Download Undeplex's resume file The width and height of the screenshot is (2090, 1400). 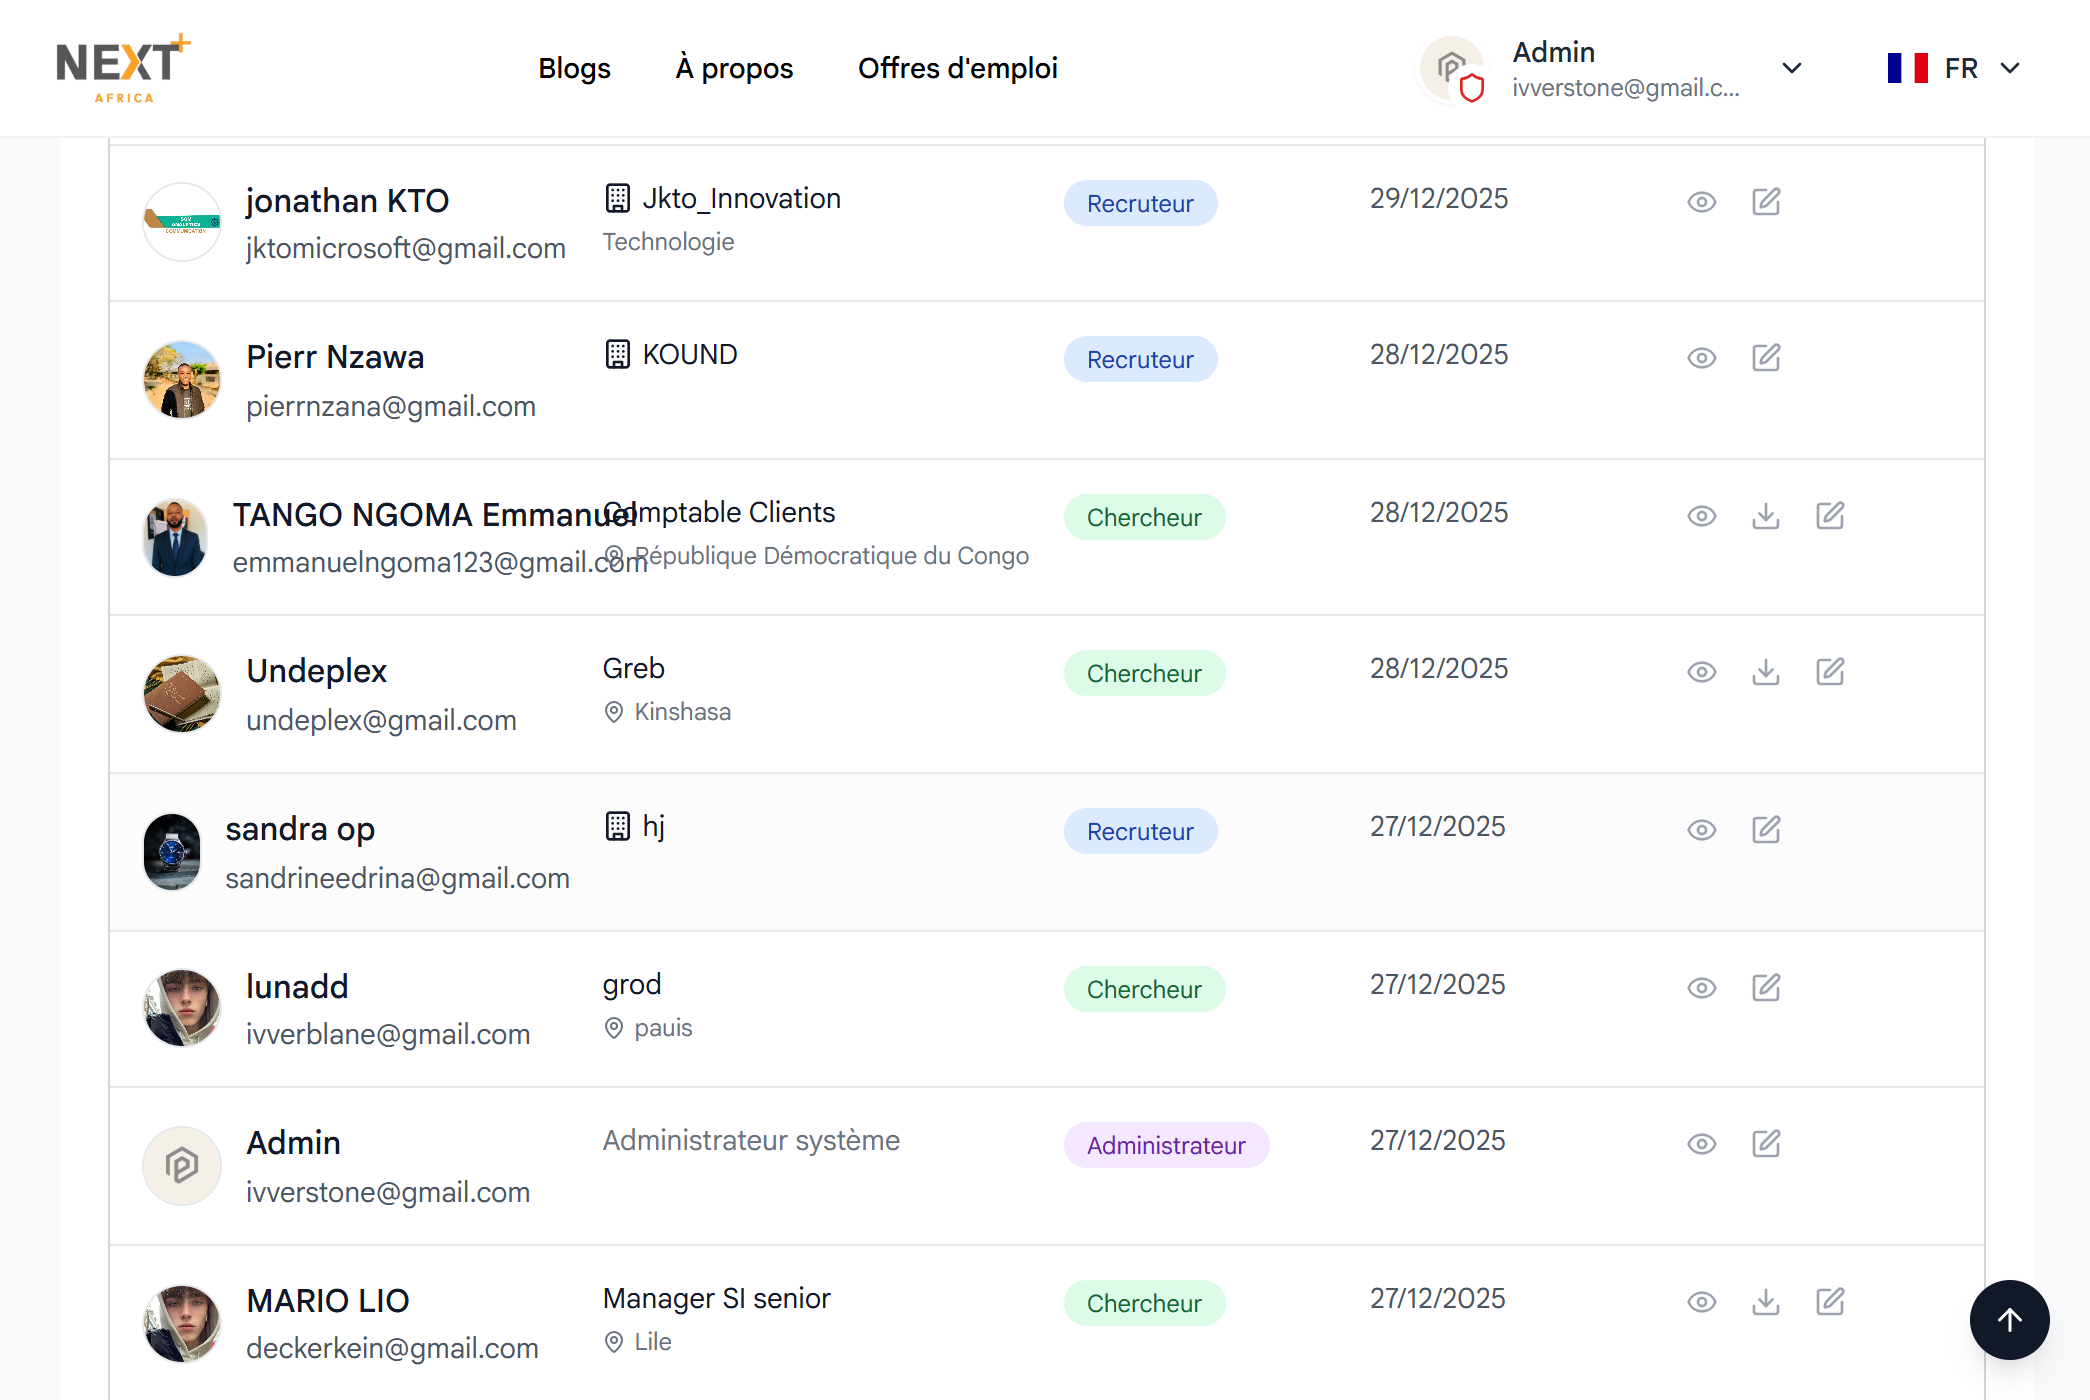click(x=1766, y=672)
